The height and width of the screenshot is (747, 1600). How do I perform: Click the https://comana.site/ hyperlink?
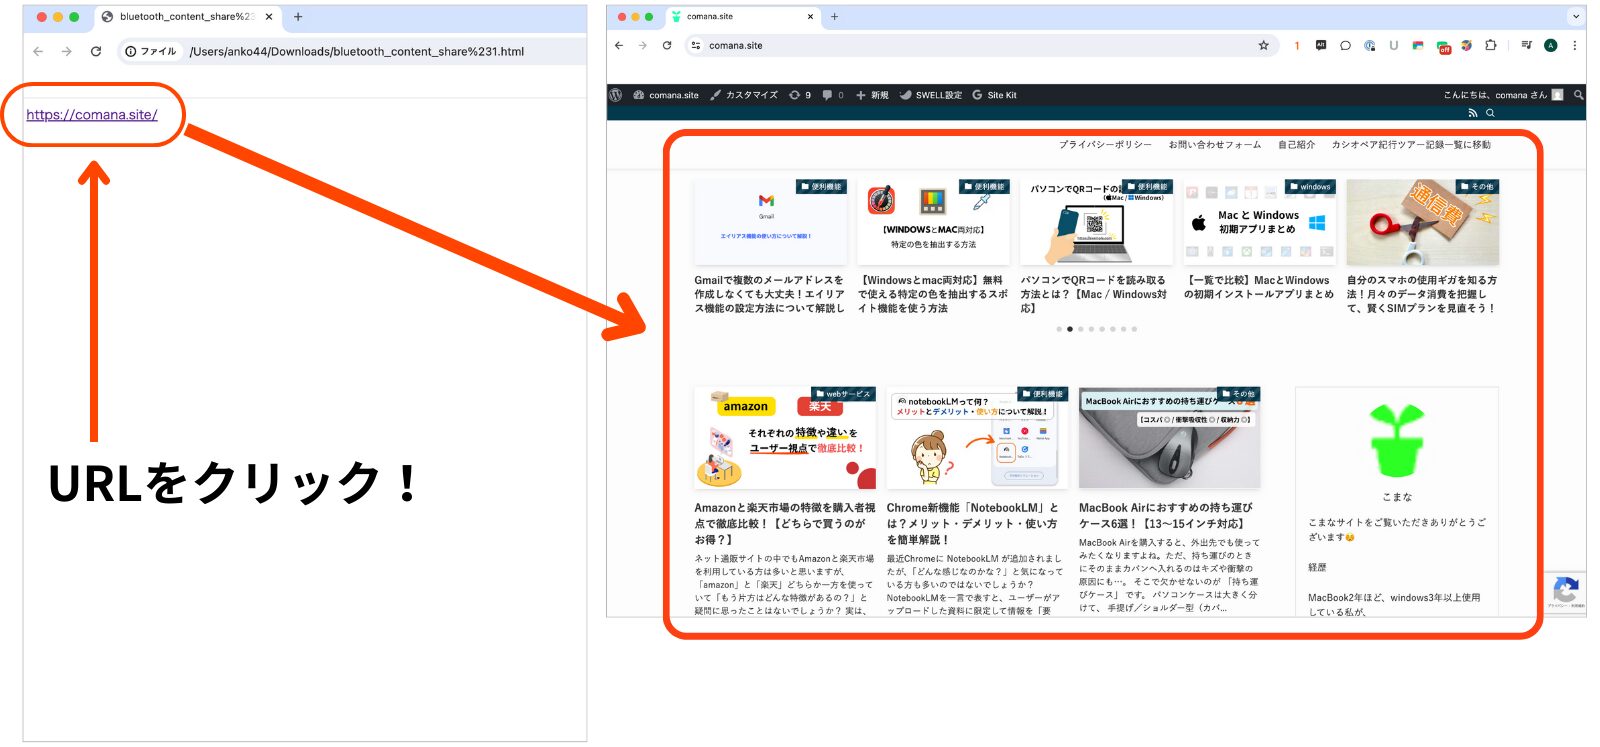tap(92, 115)
